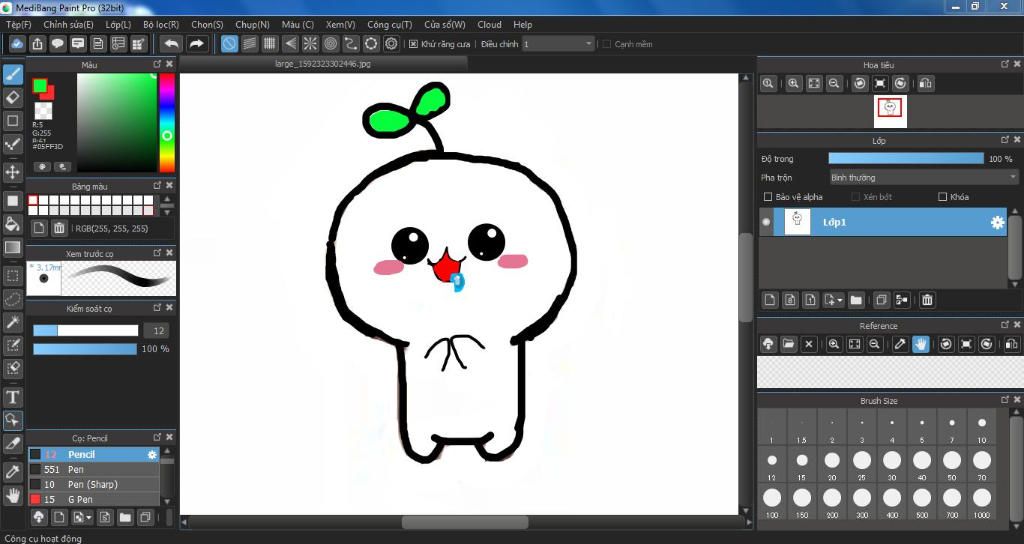Add new layer in Lớp panel

[x=770, y=300]
